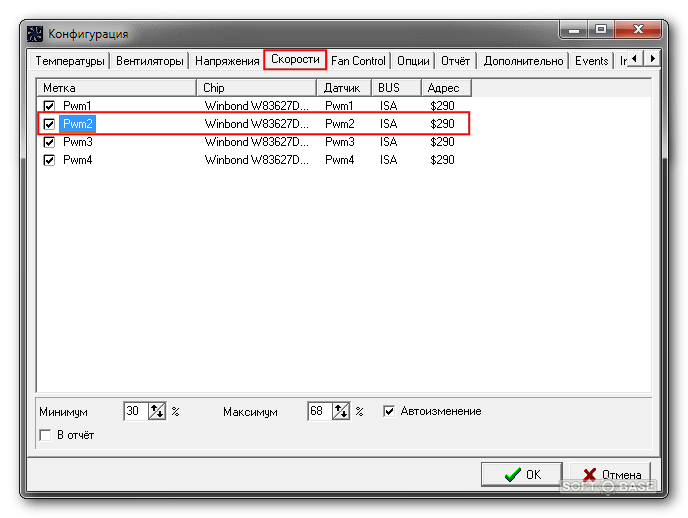Click the Pwm4 sensor cell

point(340,160)
